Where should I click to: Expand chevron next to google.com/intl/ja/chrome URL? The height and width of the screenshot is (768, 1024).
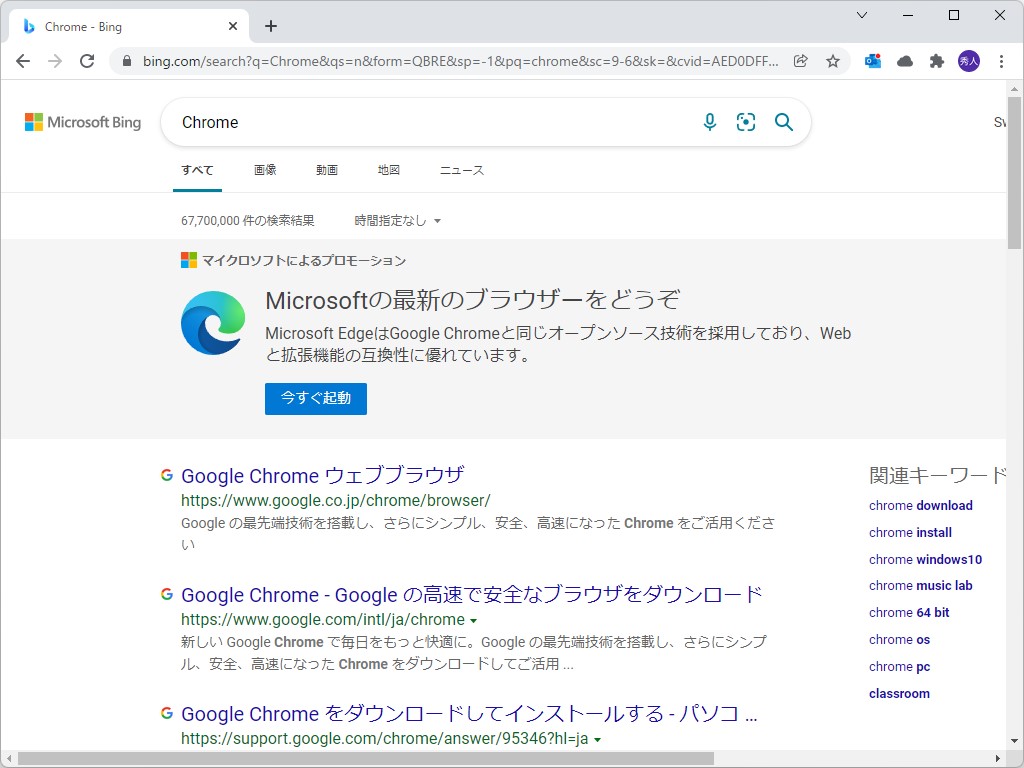tap(473, 619)
